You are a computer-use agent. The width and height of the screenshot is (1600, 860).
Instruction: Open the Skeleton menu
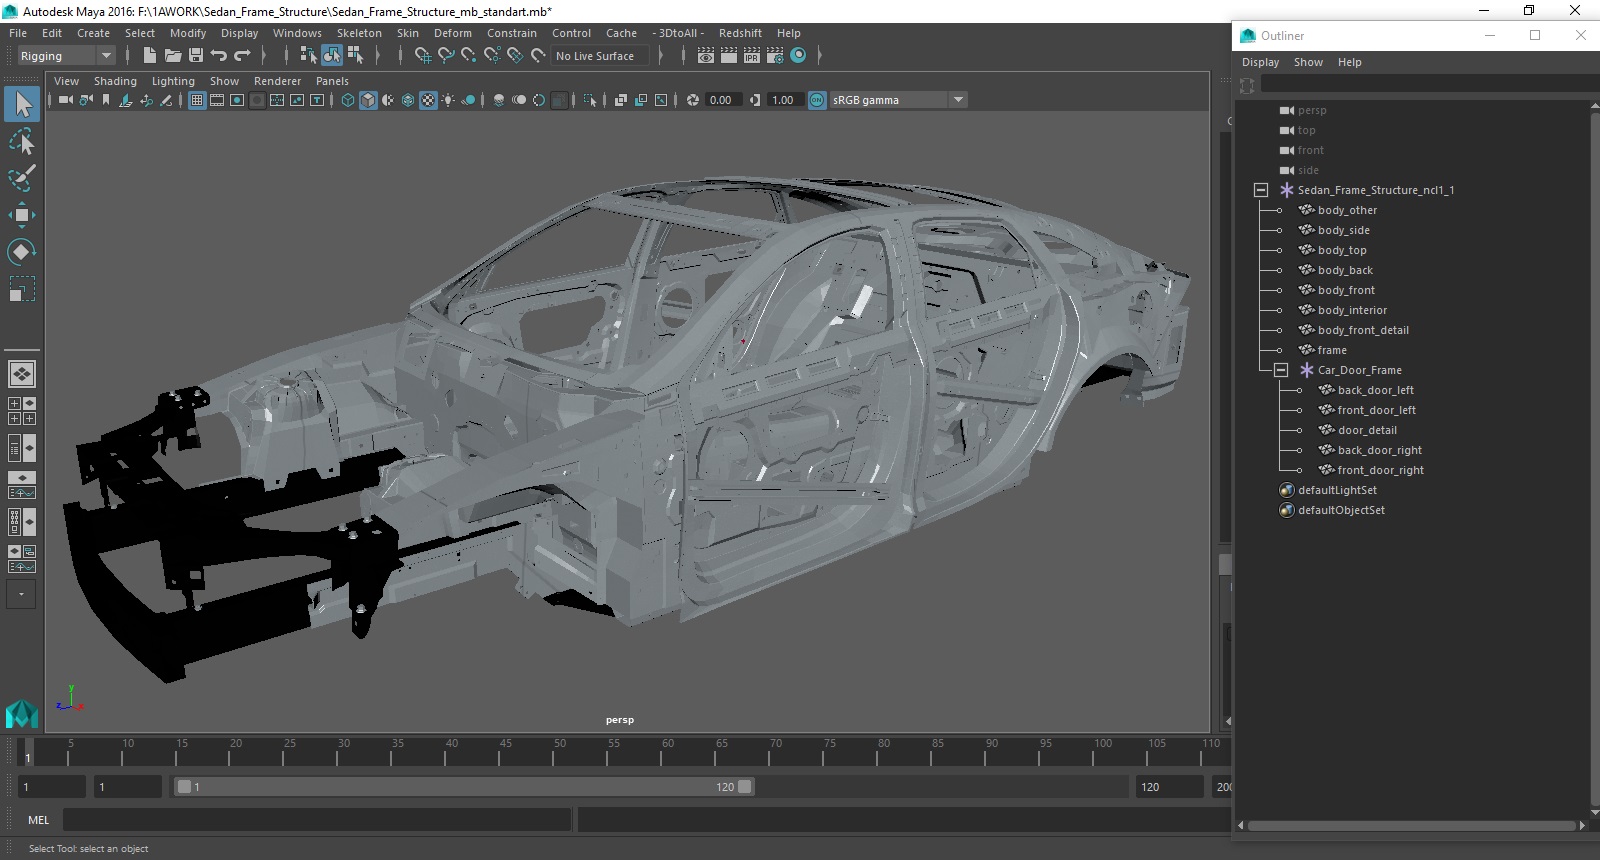359,33
